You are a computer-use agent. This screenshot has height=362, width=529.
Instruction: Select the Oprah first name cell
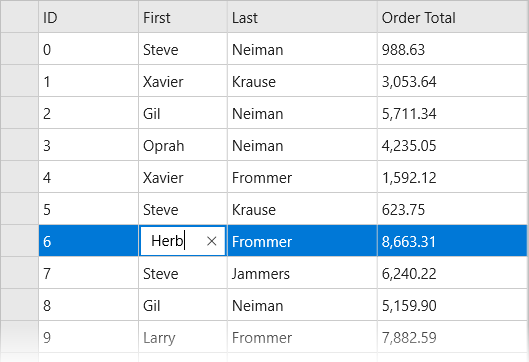point(183,145)
